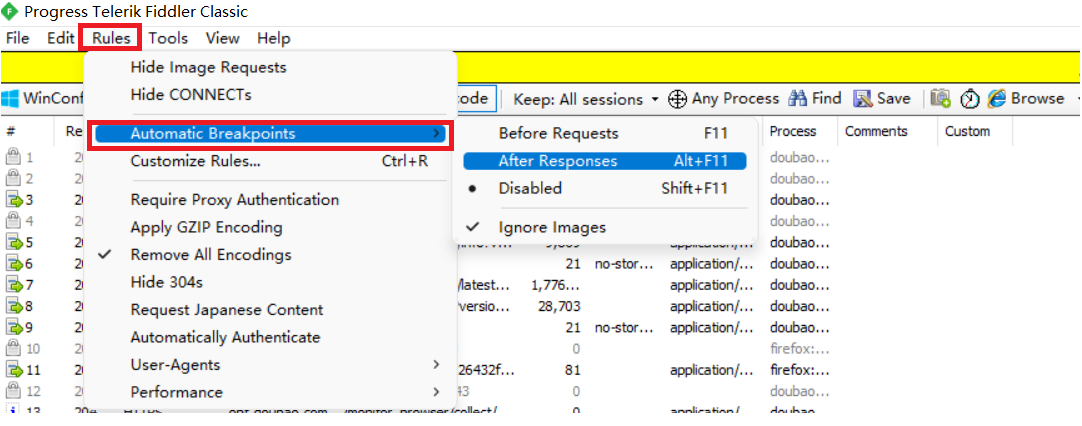Select session 13 info icon
Image resolution: width=1082 pixels, height=426 pixels.
[x=14, y=411]
